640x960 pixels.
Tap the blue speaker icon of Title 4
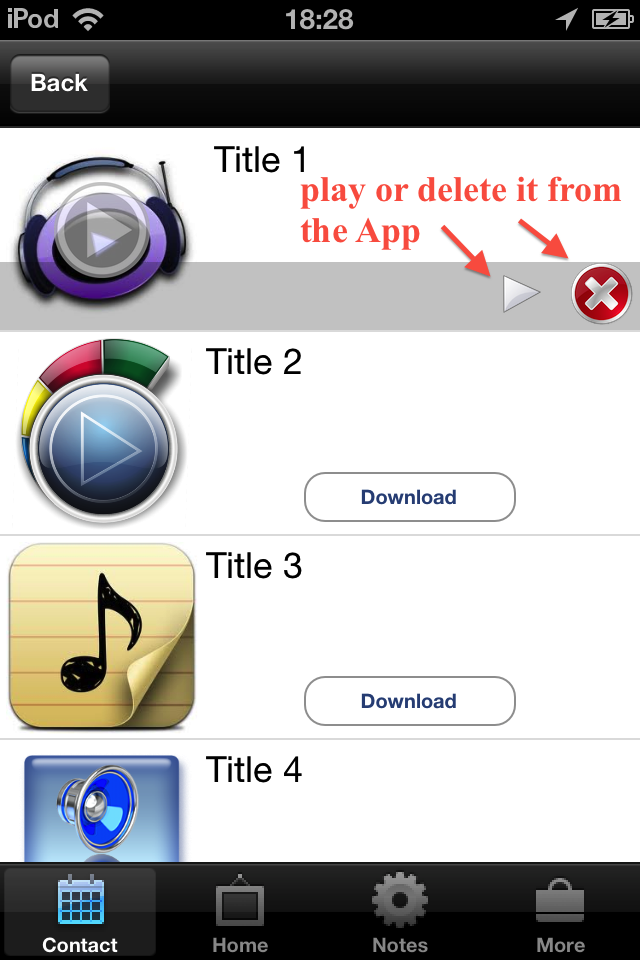click(102, 808)
